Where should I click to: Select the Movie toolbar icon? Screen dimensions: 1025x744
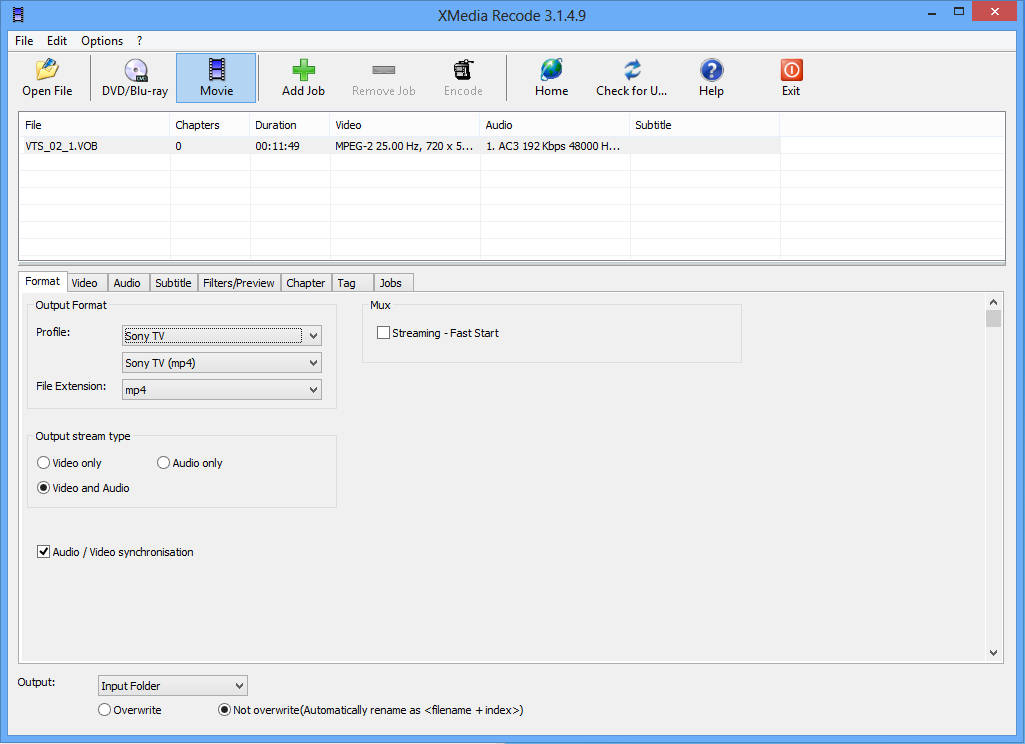coord(216,69)
